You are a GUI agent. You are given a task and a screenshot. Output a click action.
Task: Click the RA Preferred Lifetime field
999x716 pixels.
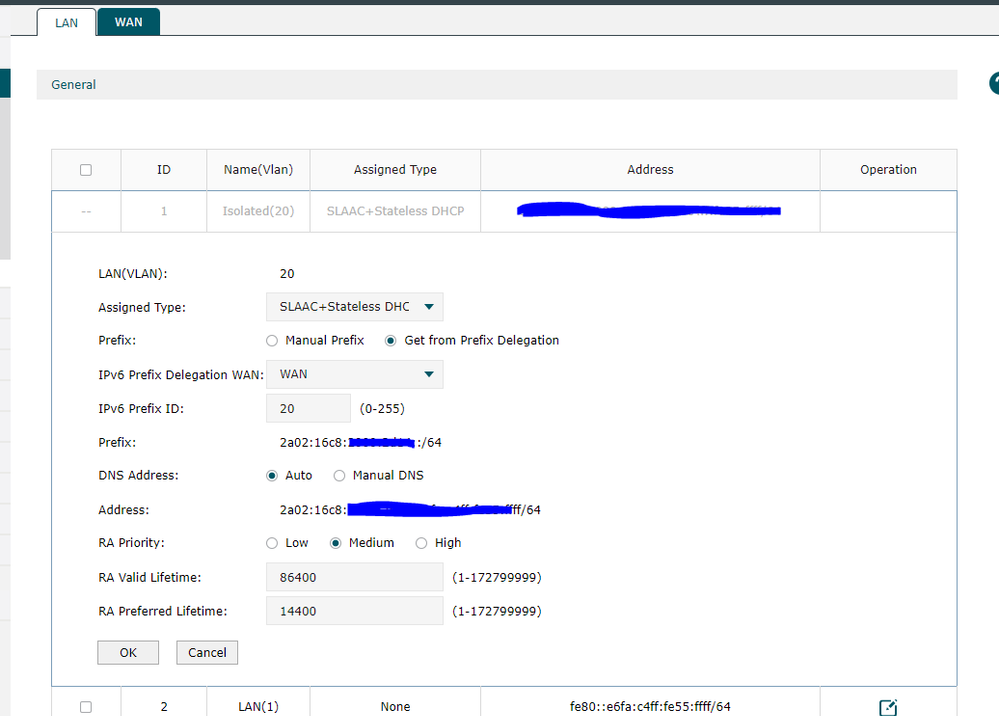click(355, 611)
